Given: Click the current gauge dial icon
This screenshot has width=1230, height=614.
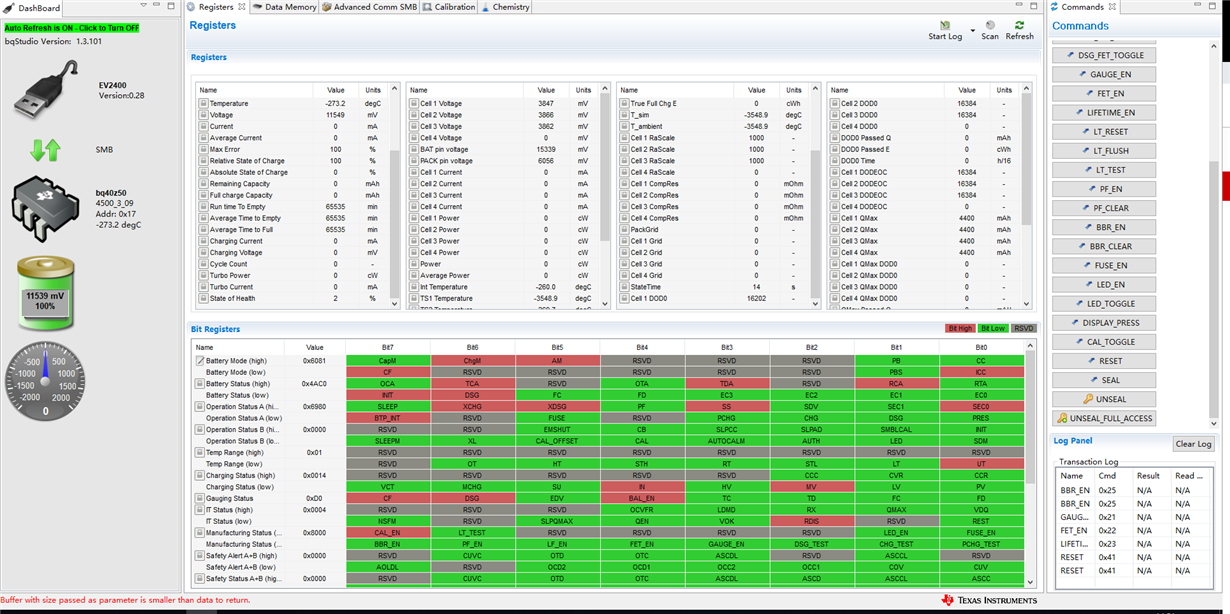Looking at the screenshot, I should pyautogui.click(x=44, y=379).
